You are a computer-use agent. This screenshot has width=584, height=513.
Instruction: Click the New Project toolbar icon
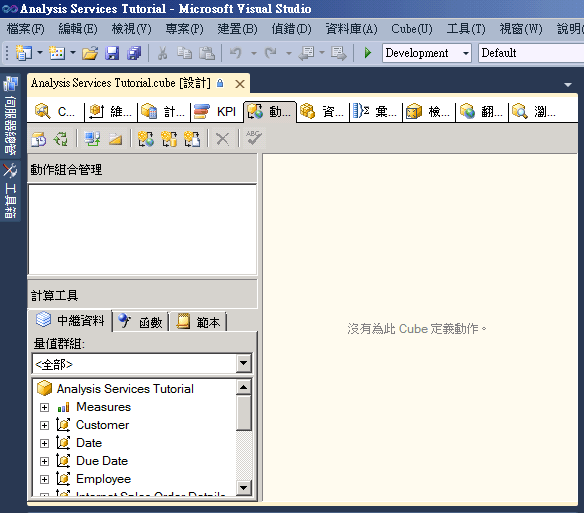(23, 53)
